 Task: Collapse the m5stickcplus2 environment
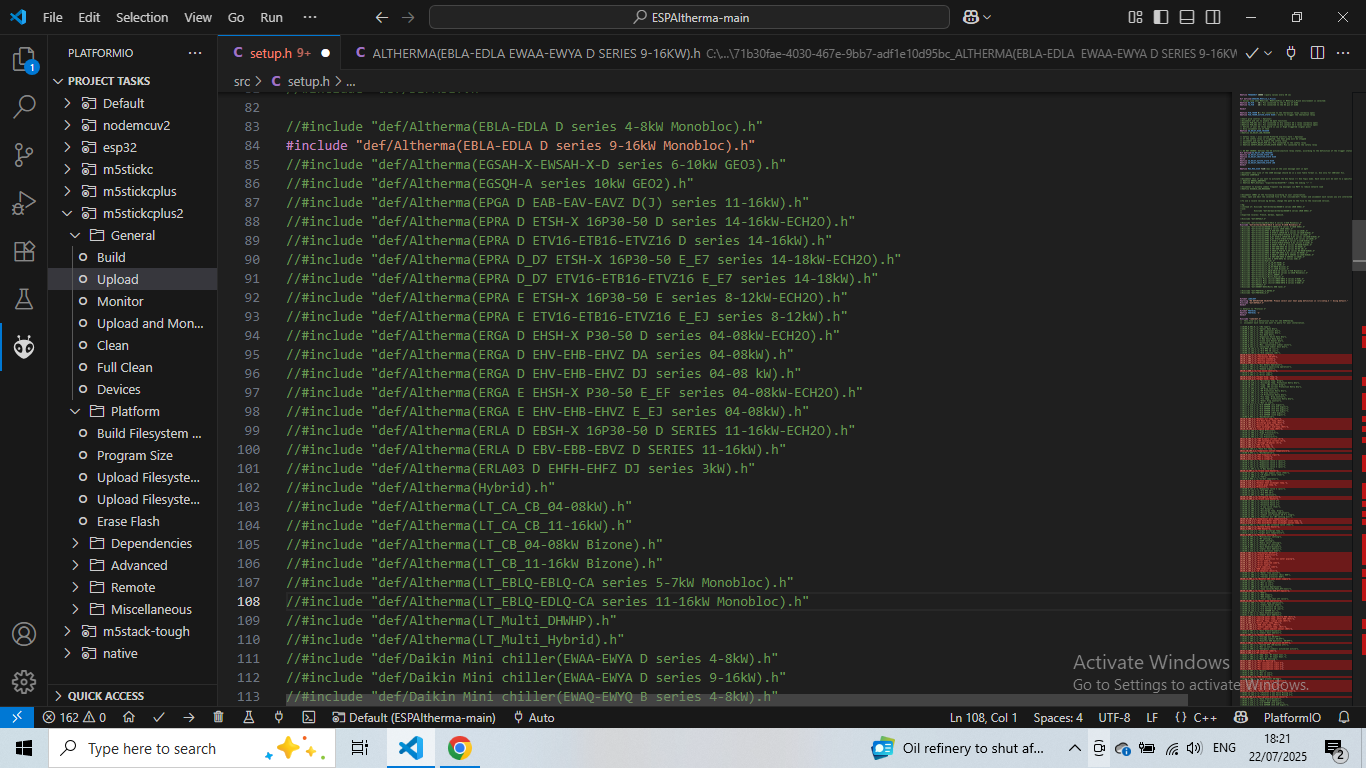(x=67, y=213)
